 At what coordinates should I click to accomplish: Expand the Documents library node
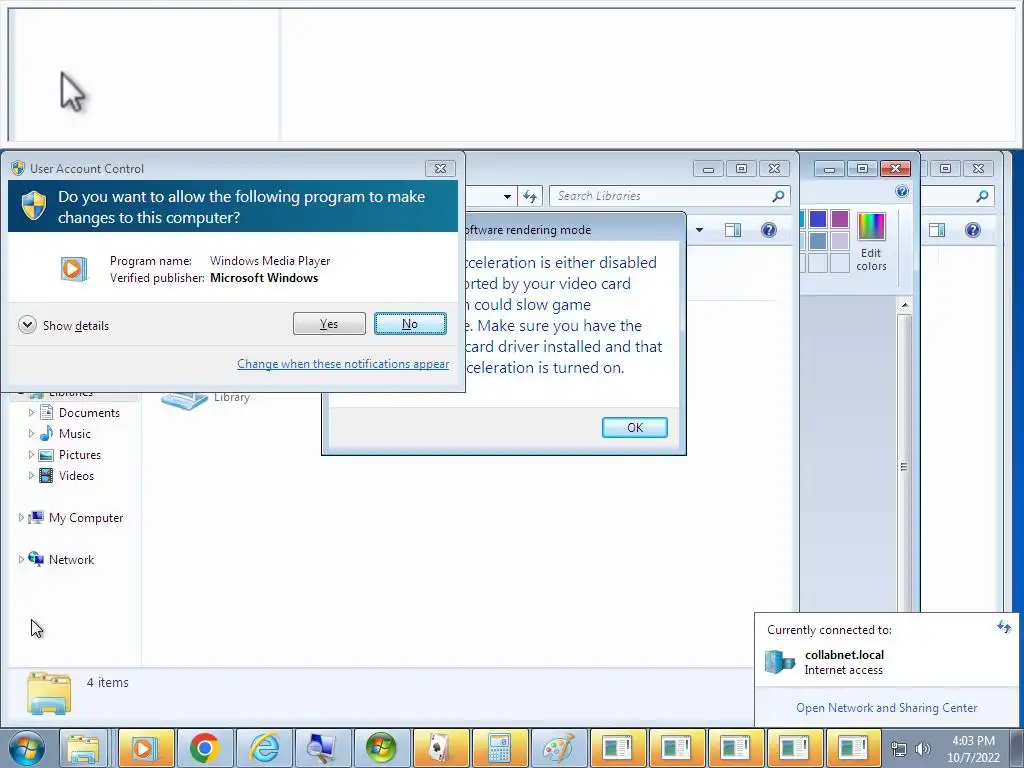(31, 413)
